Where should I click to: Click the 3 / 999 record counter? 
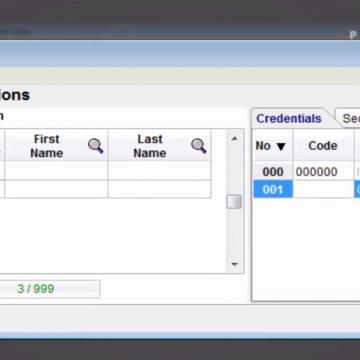(x=36, y=289)
